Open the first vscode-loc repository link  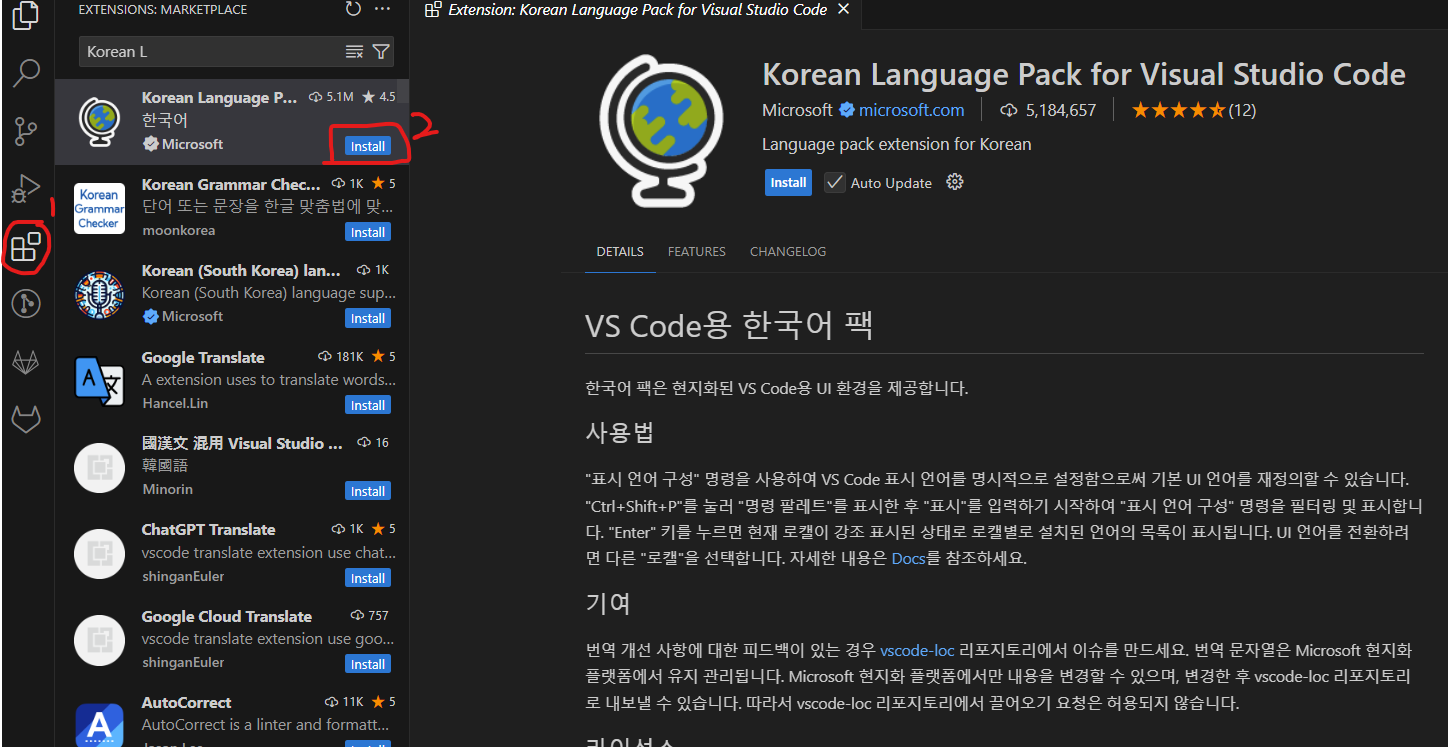[x=917, y=650]
